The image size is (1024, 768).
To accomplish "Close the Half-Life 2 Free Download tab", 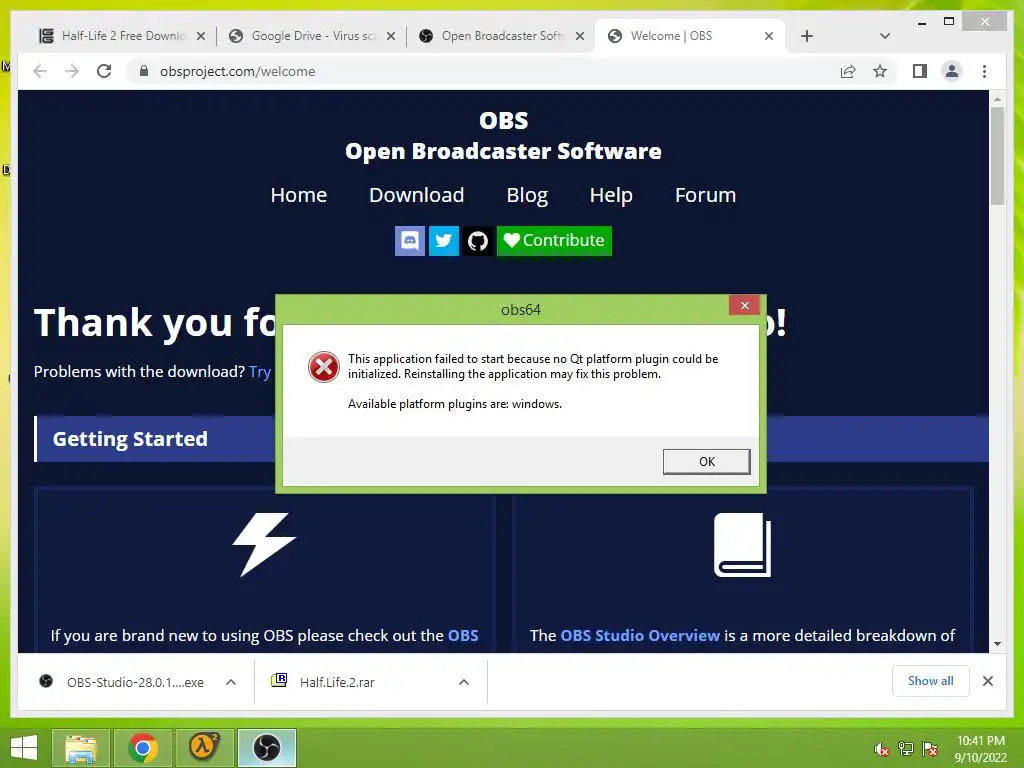I will (201, 37).
